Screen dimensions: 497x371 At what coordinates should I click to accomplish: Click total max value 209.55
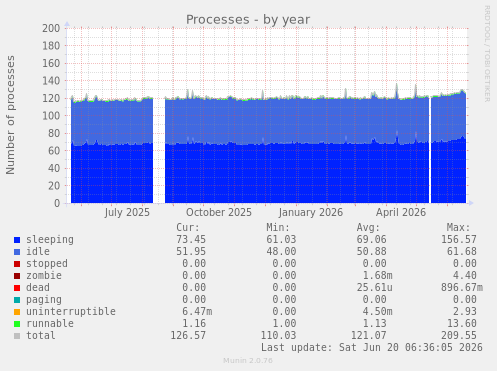coord(459,335)
